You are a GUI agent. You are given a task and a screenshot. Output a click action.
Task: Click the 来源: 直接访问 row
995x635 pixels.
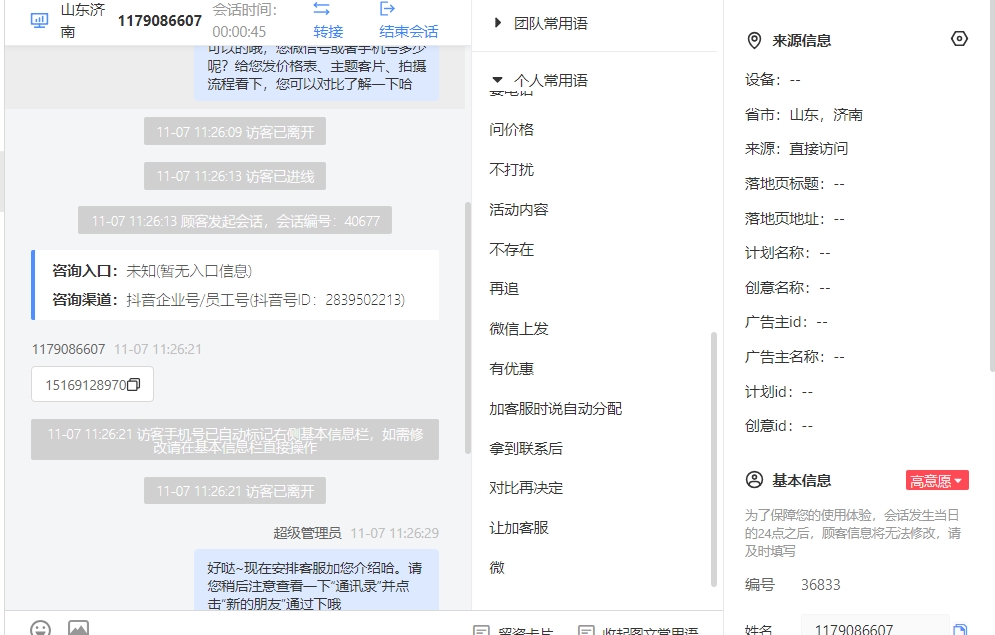point(796,148)
